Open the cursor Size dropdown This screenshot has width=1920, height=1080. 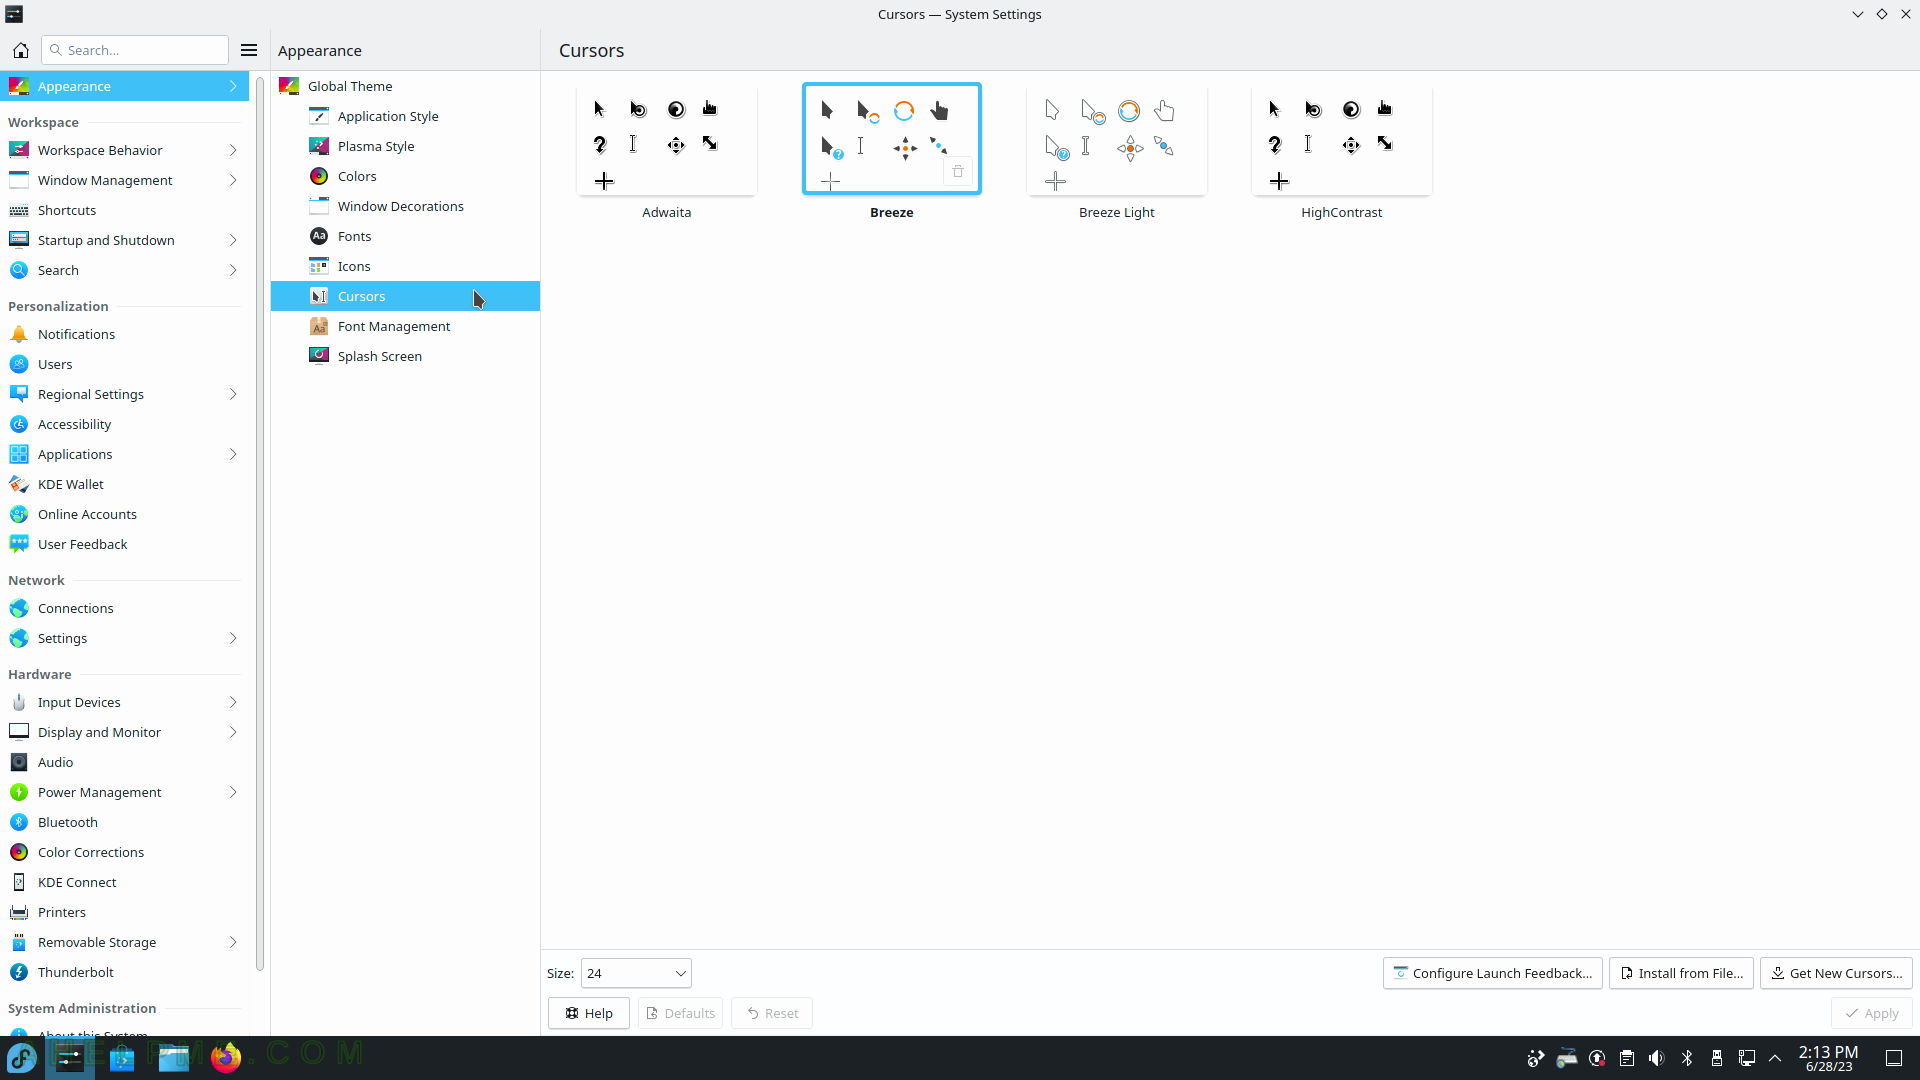click(x=636, y=973)
